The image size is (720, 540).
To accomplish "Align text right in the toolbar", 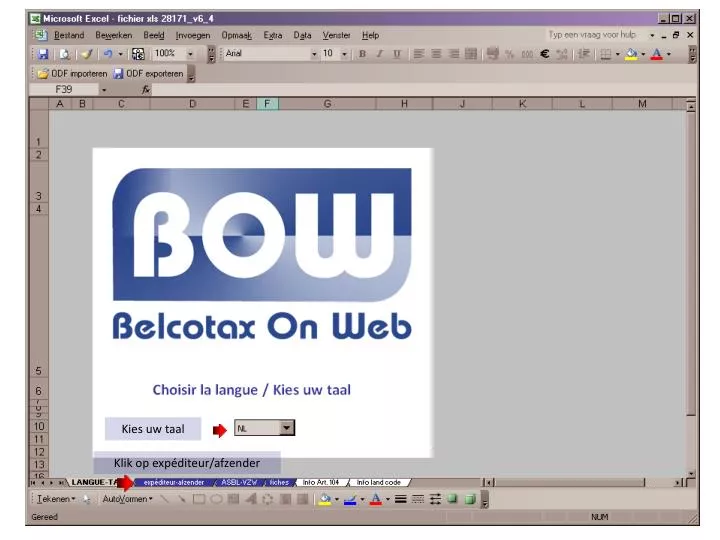I will point(454,54).
